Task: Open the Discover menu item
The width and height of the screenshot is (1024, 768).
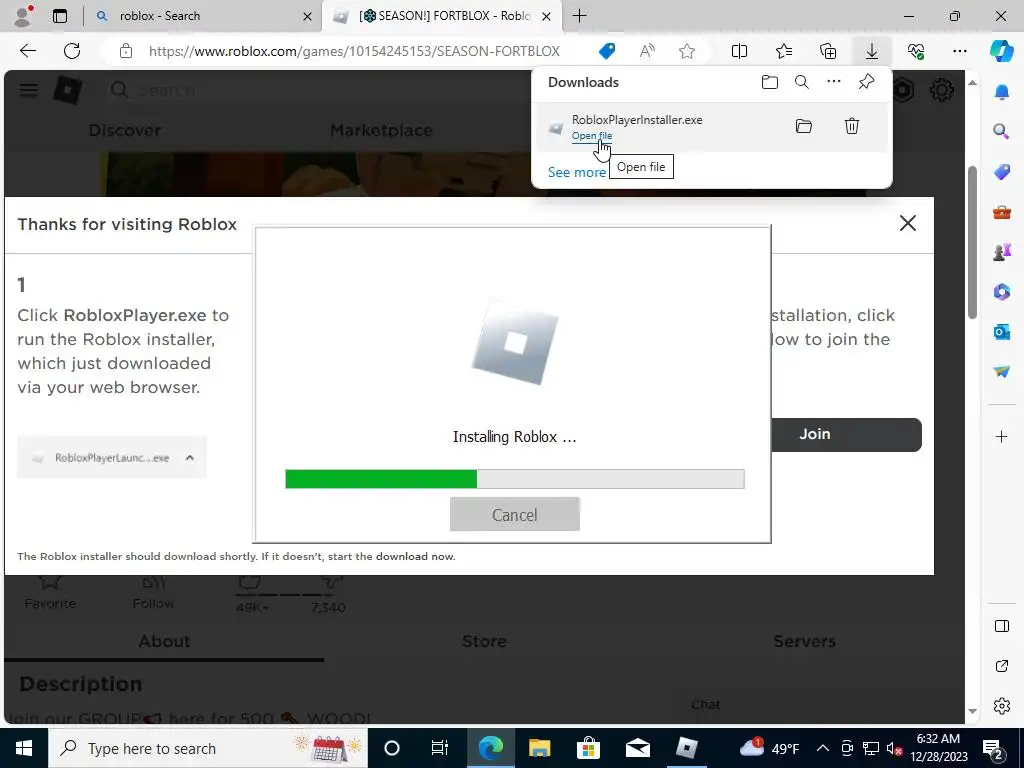Action: coord(125,131)
